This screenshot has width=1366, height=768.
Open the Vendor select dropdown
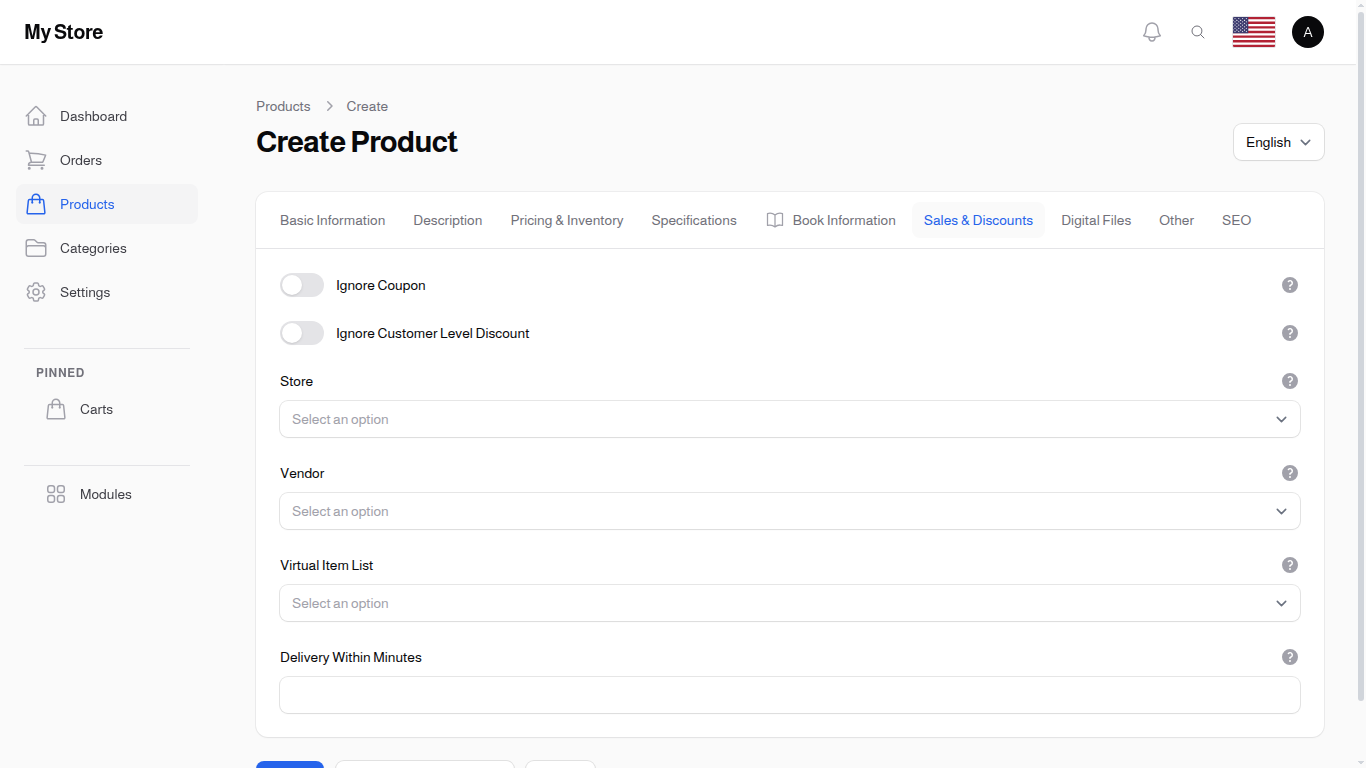pyautogui.click(x=789, y=511)
